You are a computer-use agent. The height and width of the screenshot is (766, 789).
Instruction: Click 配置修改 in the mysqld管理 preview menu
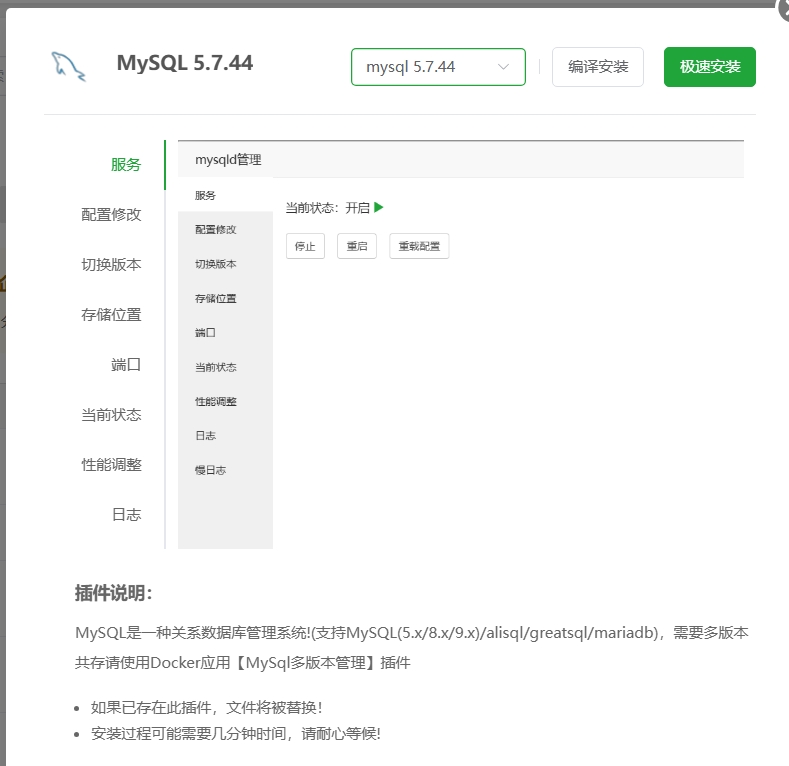tap(215, 229)
